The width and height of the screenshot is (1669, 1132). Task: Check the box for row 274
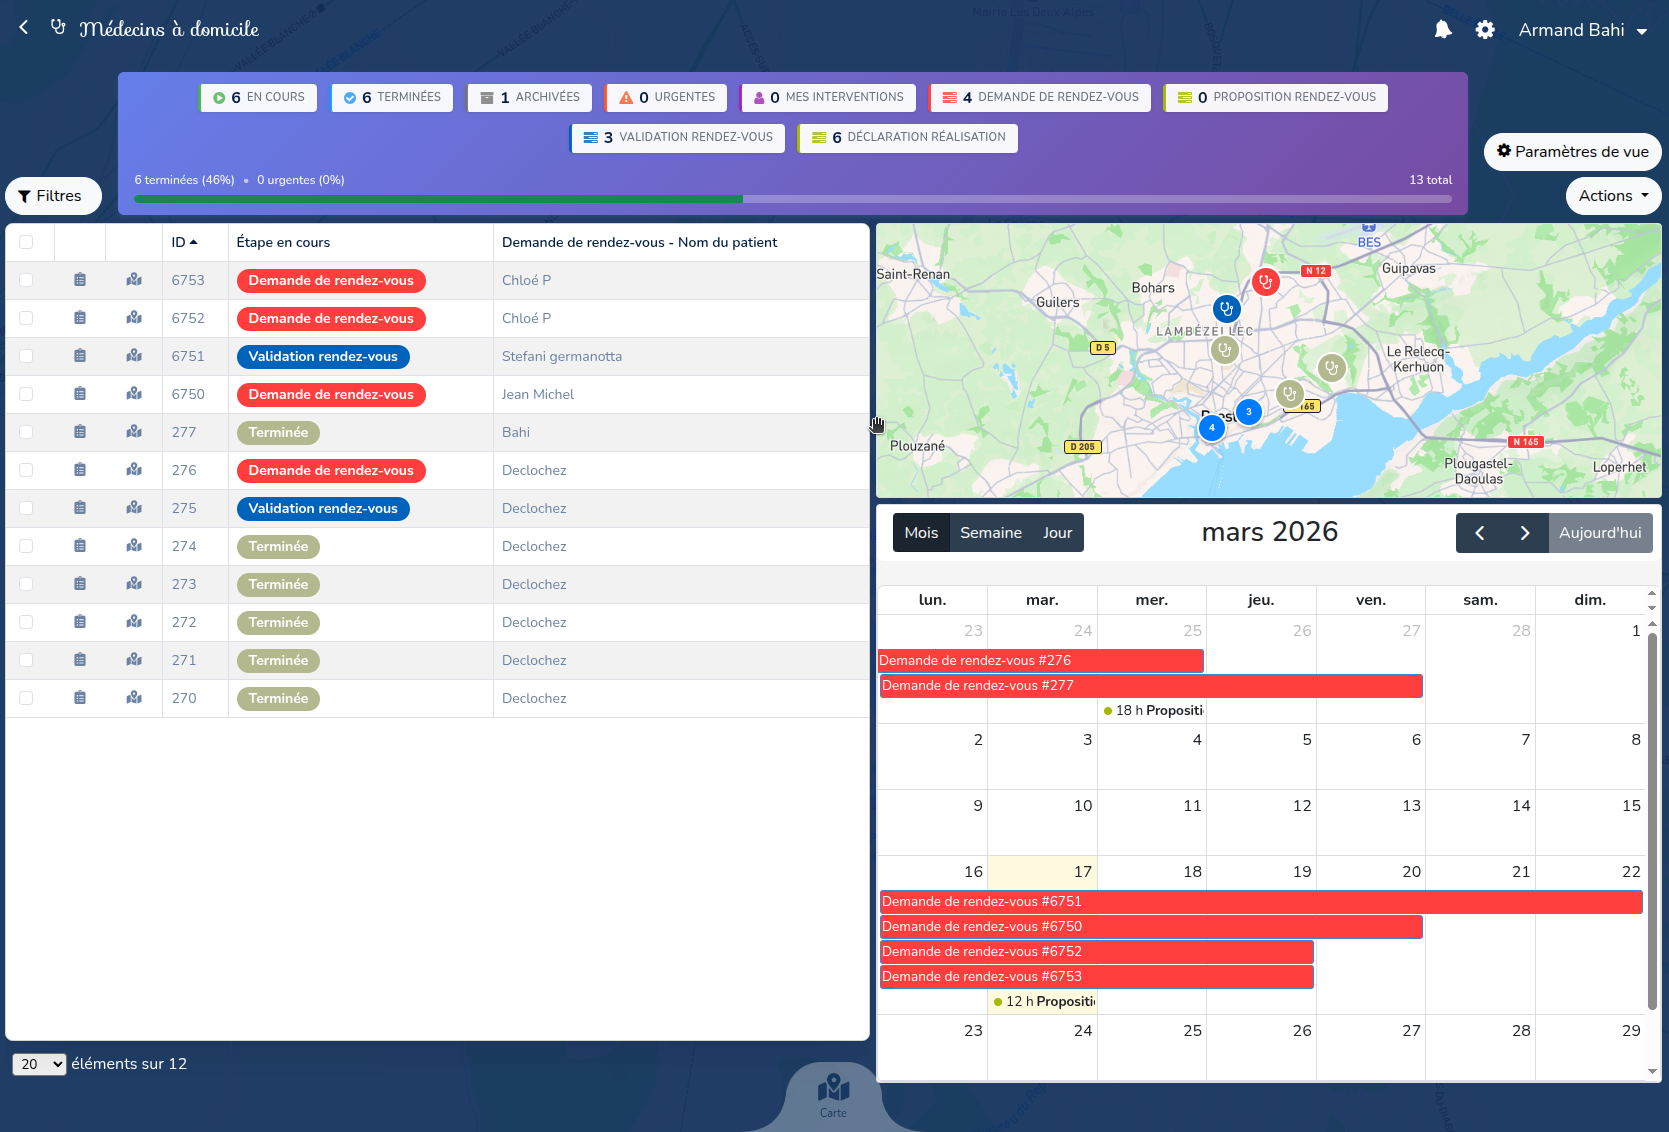tap(26, 546)
